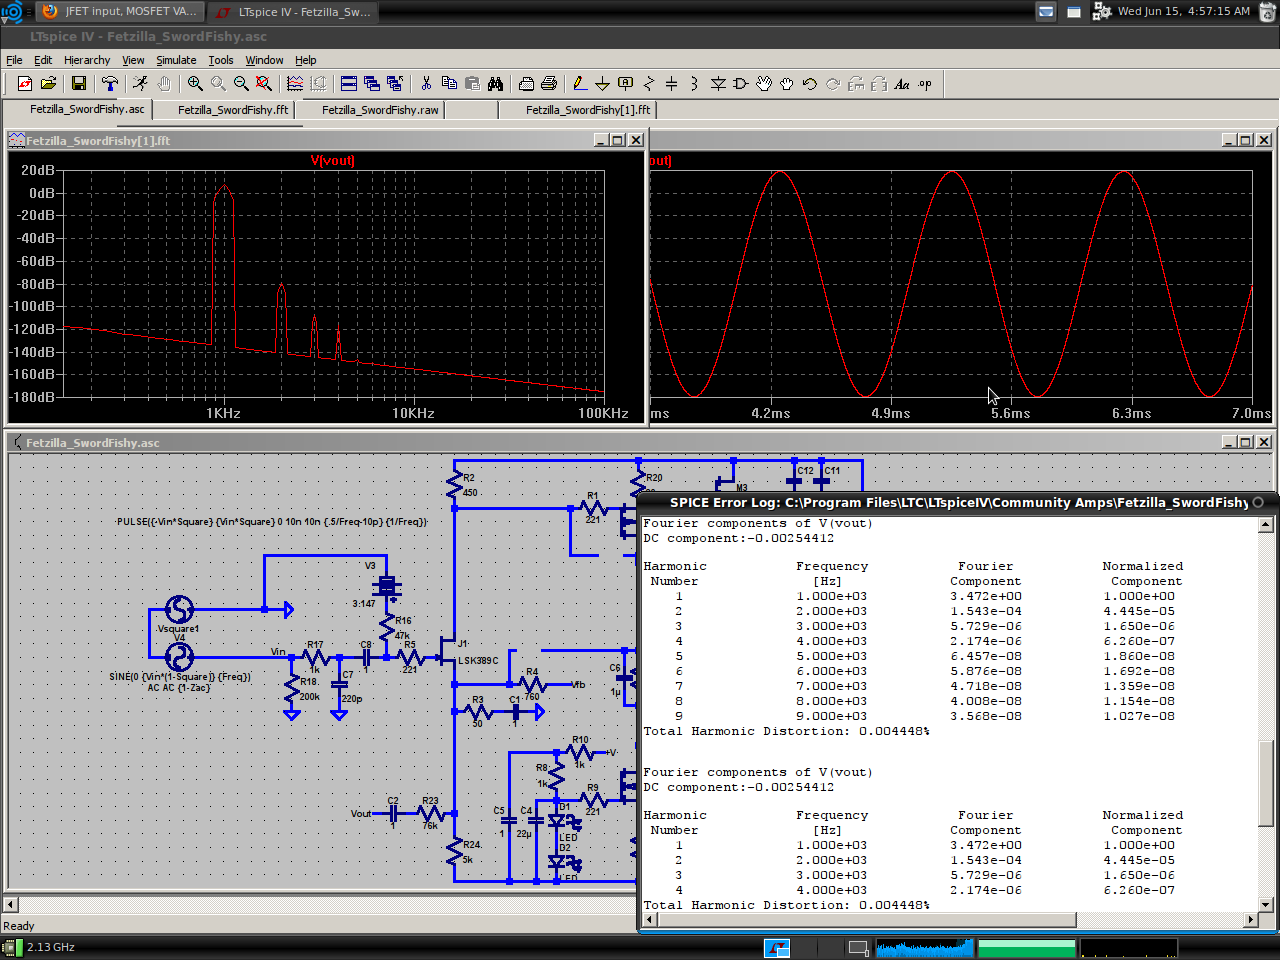This screenshot has width=1280, height=960.
Task: Open Control Panel hammer icon
Action: [x=110, y=84]
